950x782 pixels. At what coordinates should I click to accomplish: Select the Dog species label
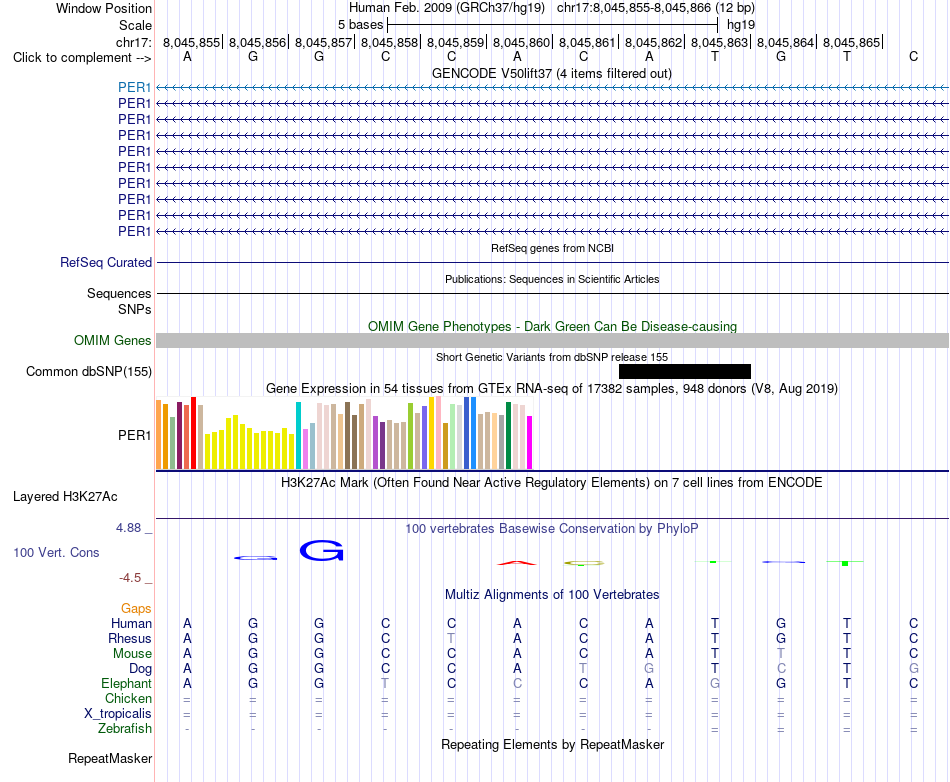point(140,669)
